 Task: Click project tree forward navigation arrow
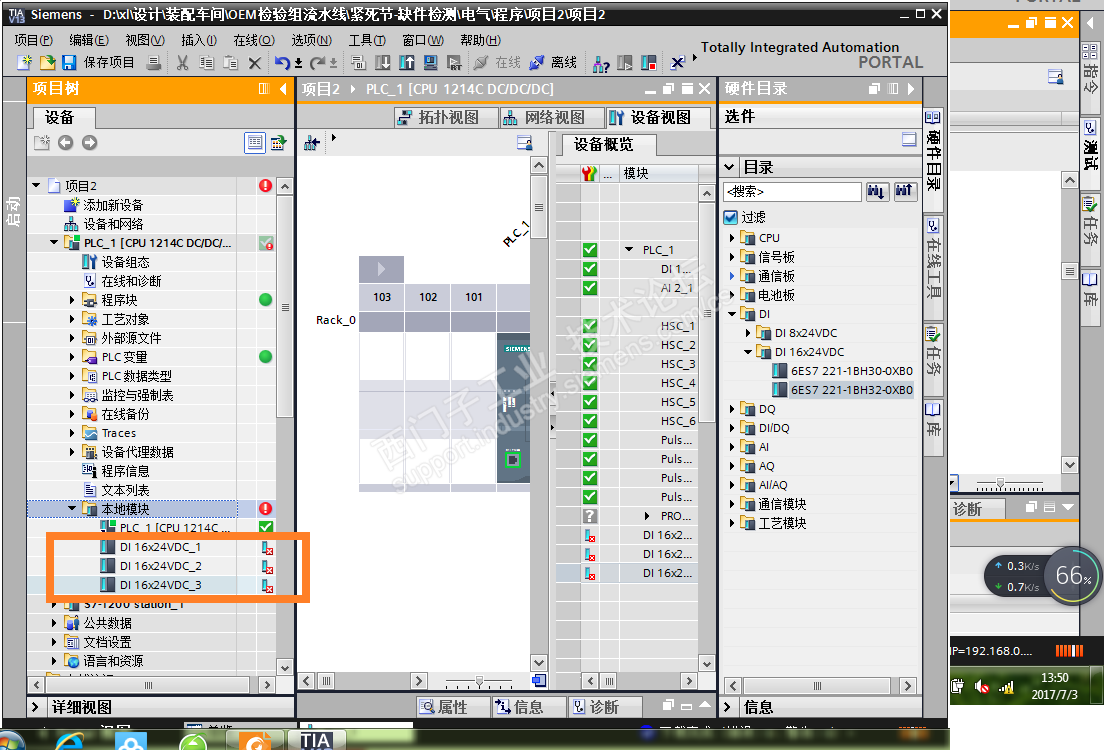[89, 143]
